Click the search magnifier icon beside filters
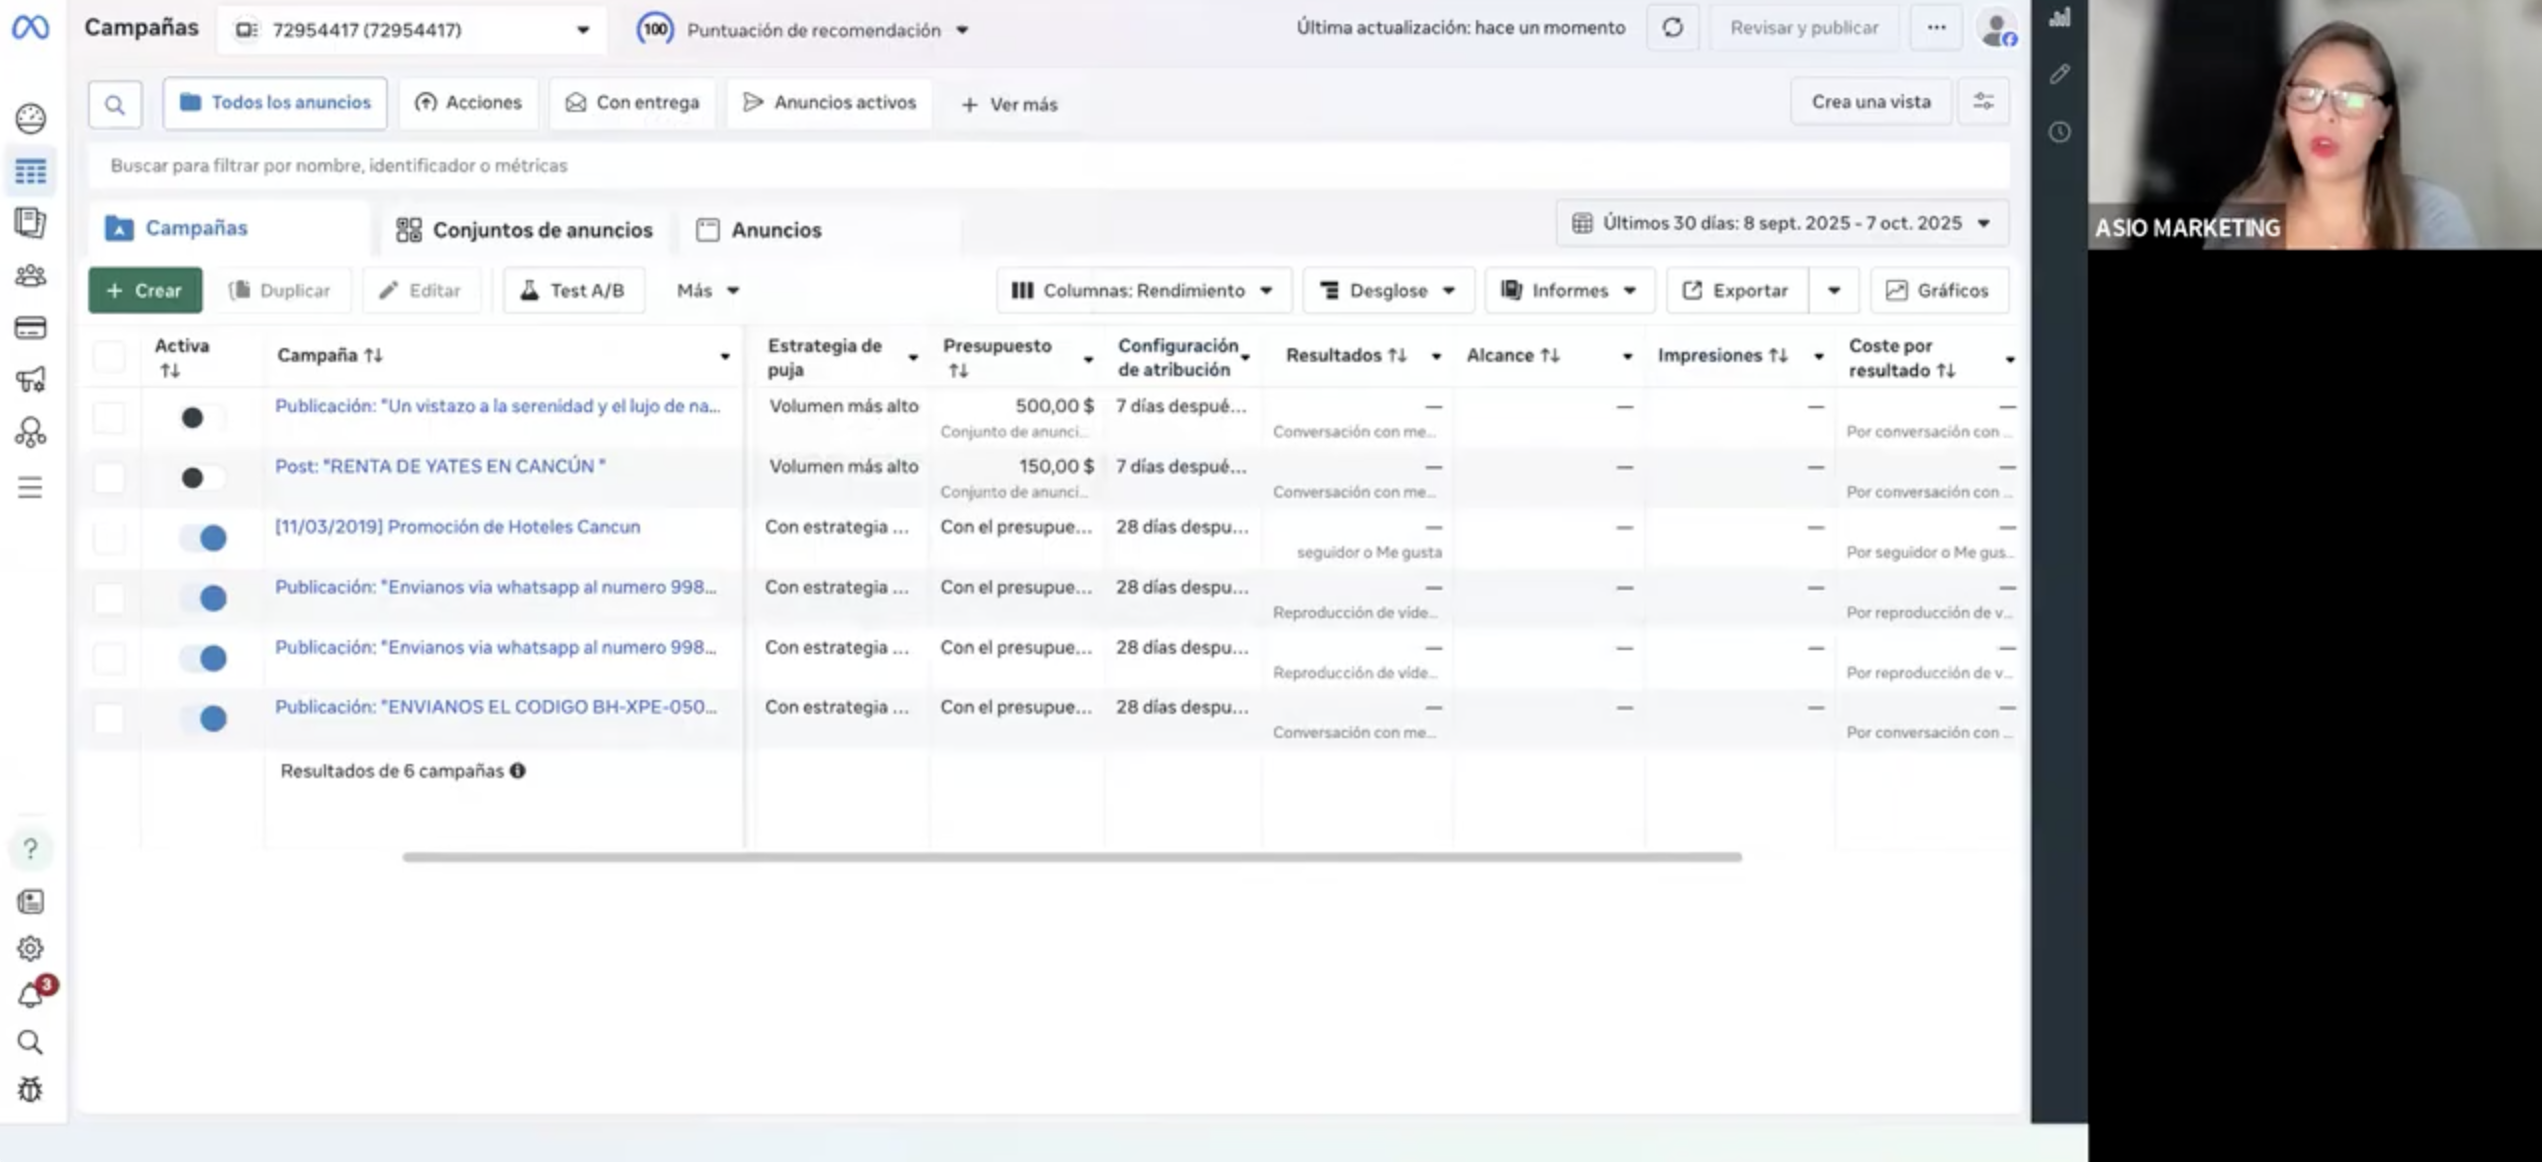 [x=115, y=104]
